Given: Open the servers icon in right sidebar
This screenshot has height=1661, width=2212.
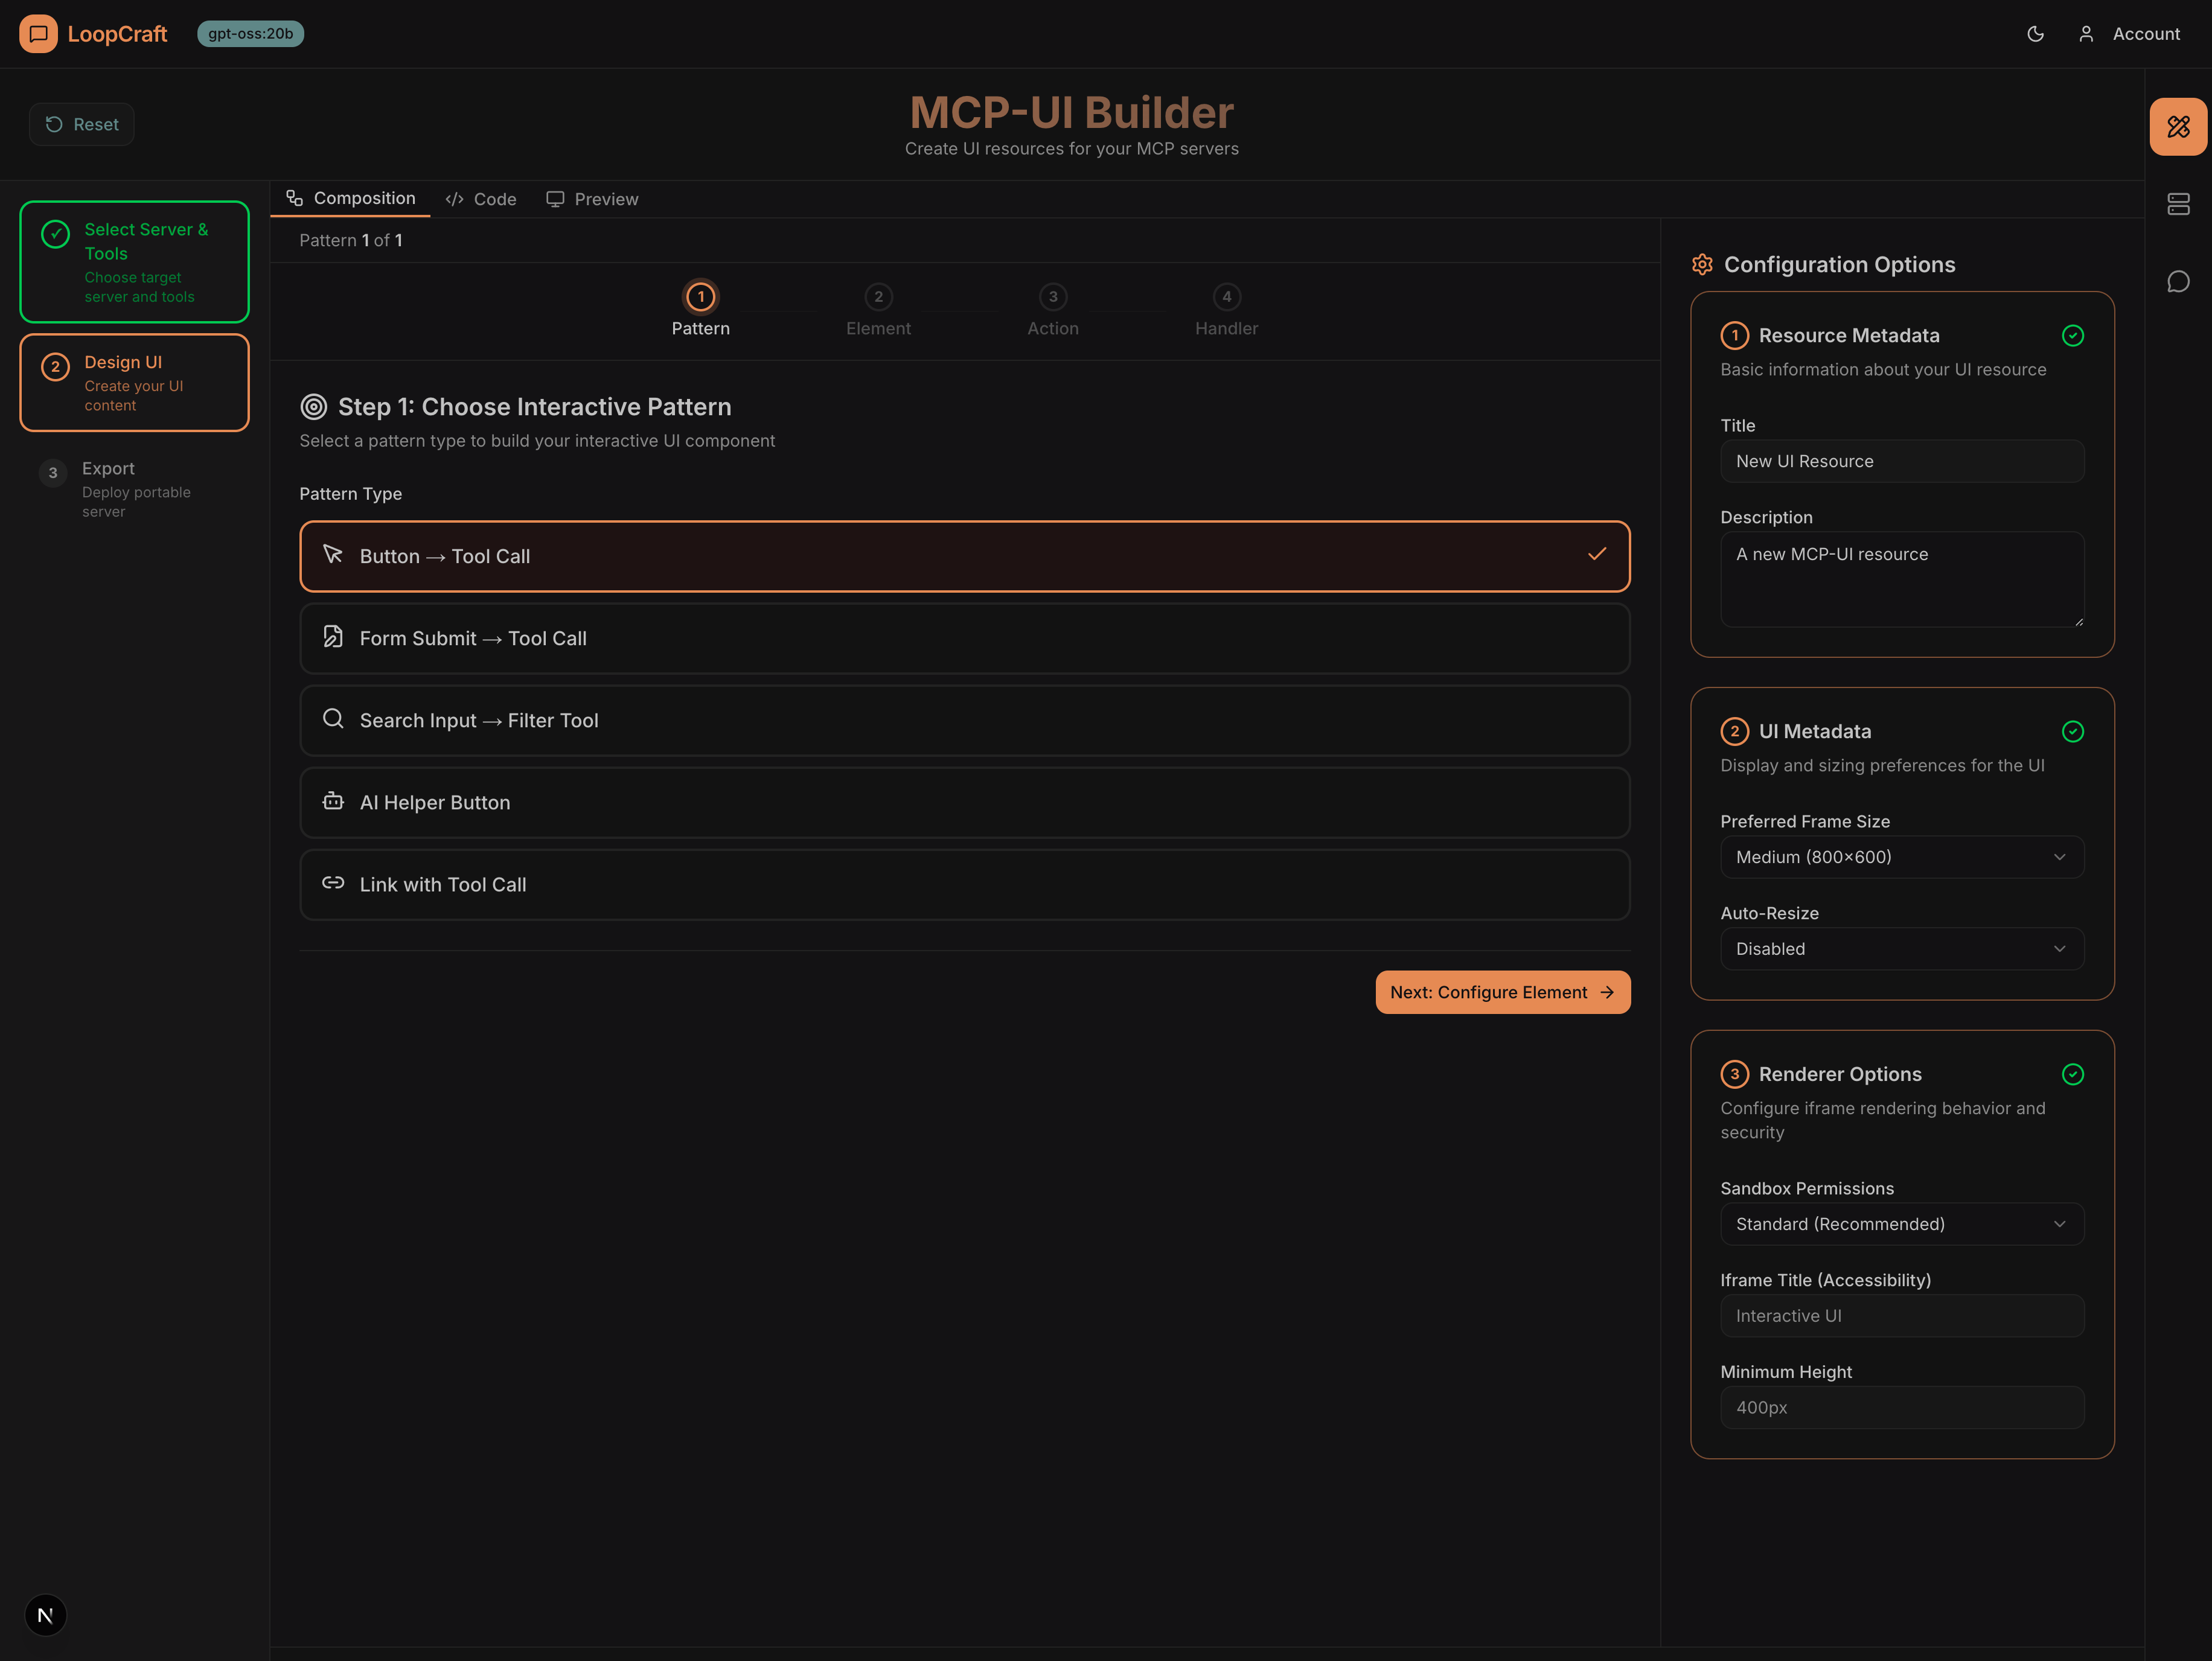Looking at the screenshot, I should (x=2178, y=204).
